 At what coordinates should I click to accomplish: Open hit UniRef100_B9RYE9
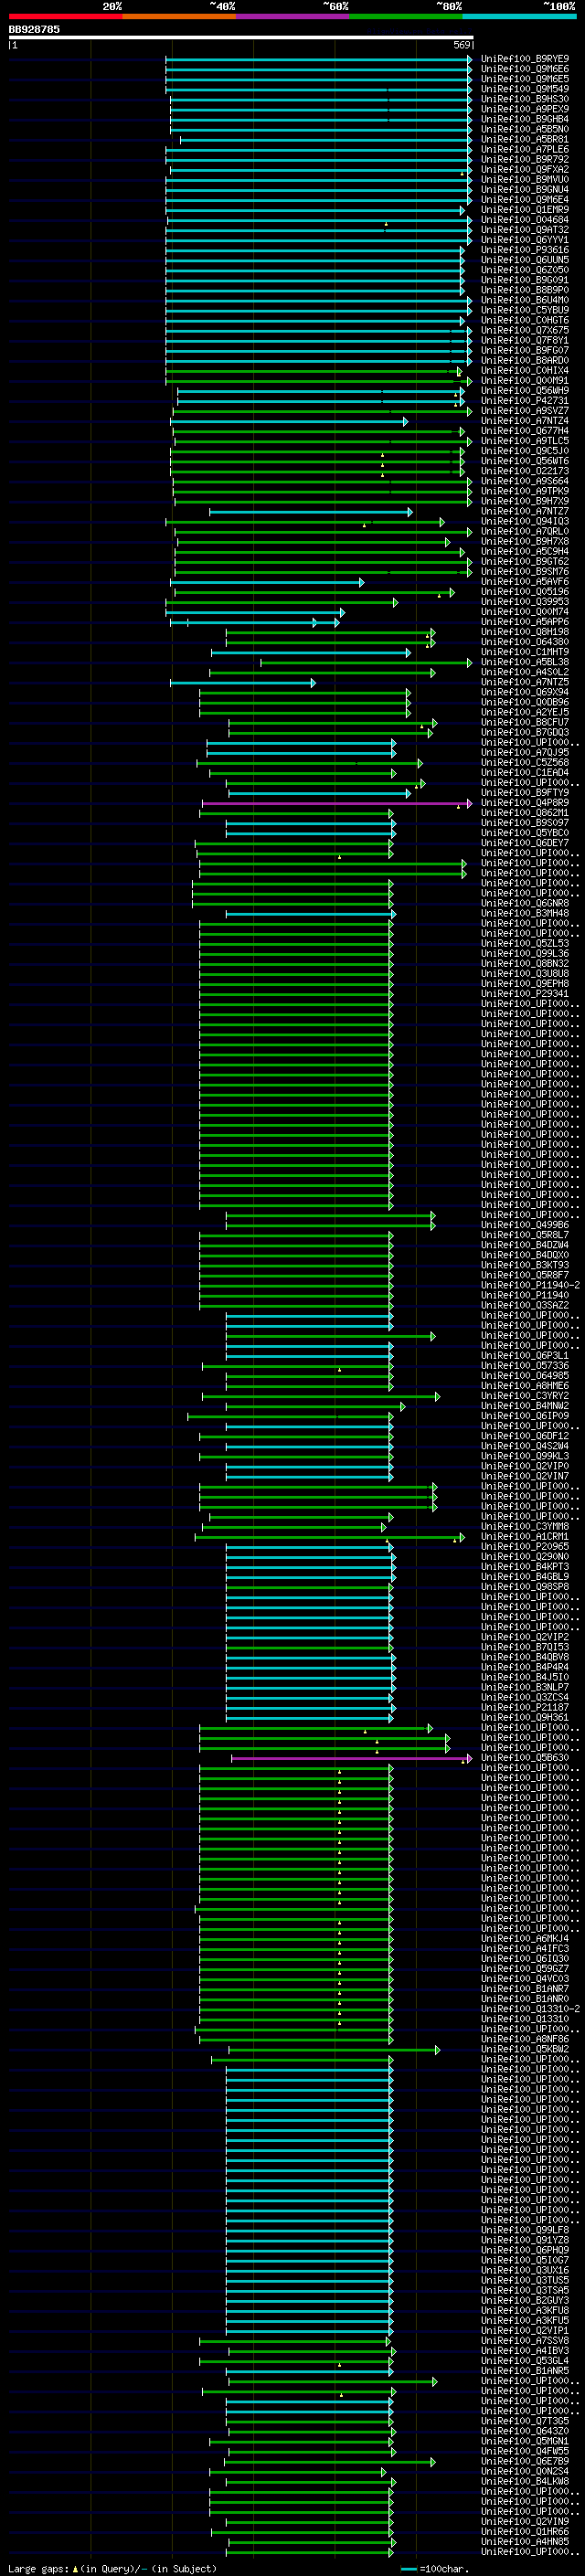coord(525,59)
